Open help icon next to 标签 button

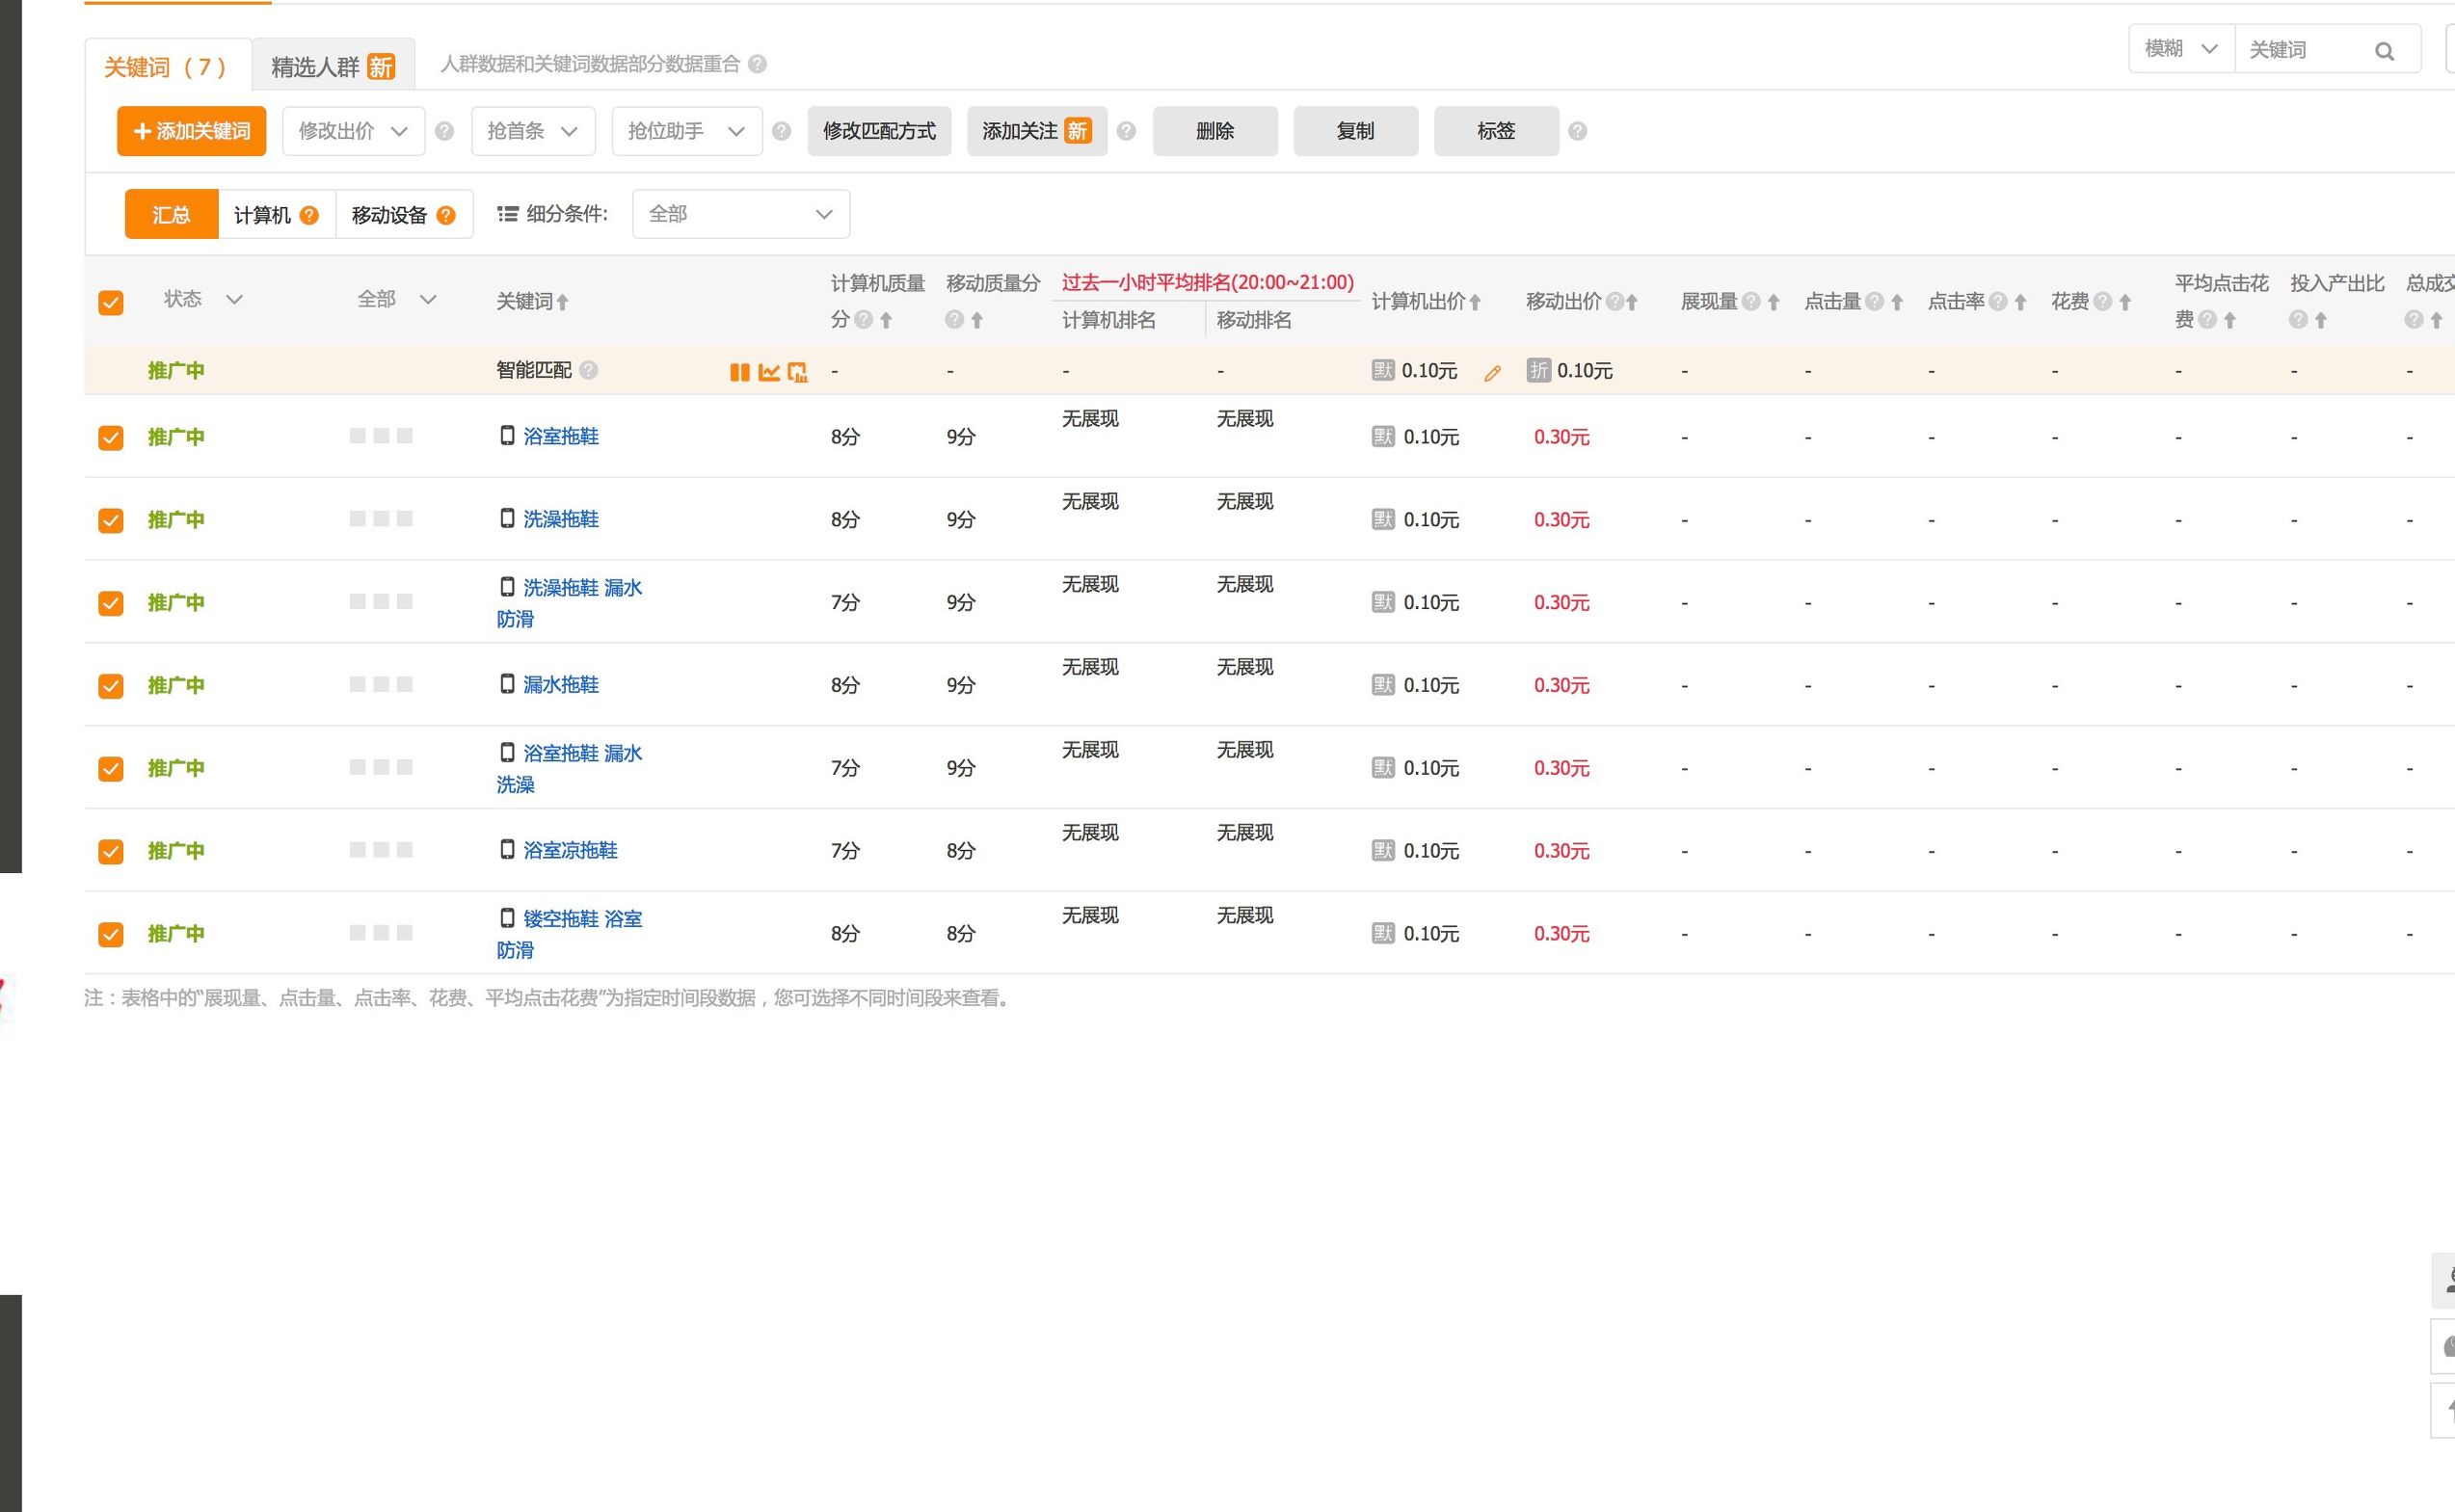(x=1577, y=131)
